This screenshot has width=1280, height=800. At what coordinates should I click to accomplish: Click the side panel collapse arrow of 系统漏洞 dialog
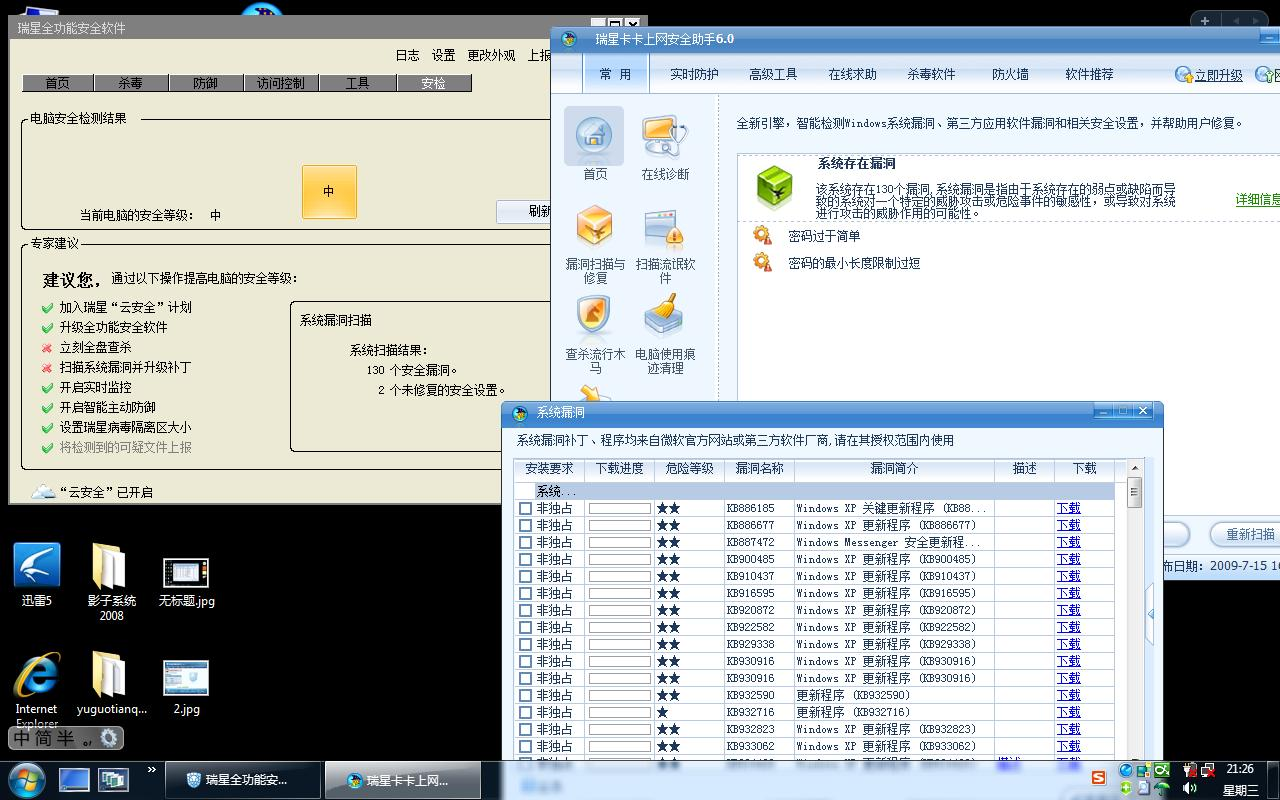click(1151, 614)
